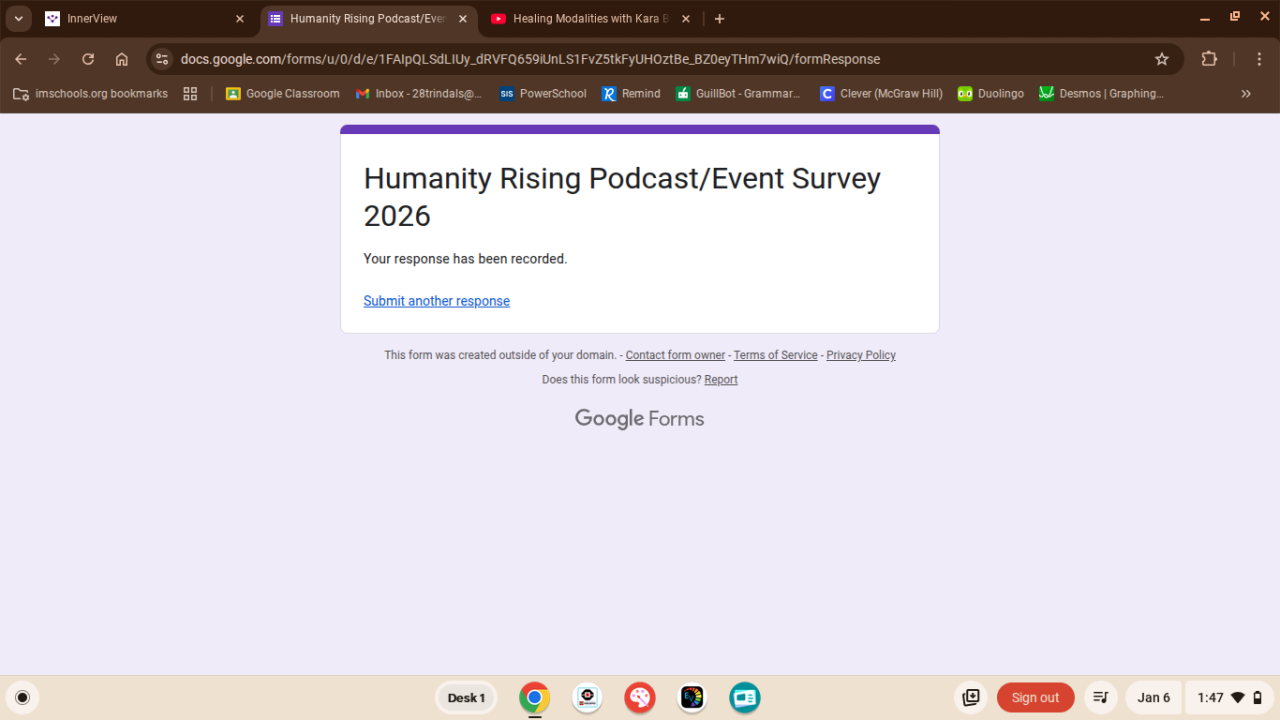Open the Chrome three-dot menu
1280x720 pixels.
pos(1257,59)
